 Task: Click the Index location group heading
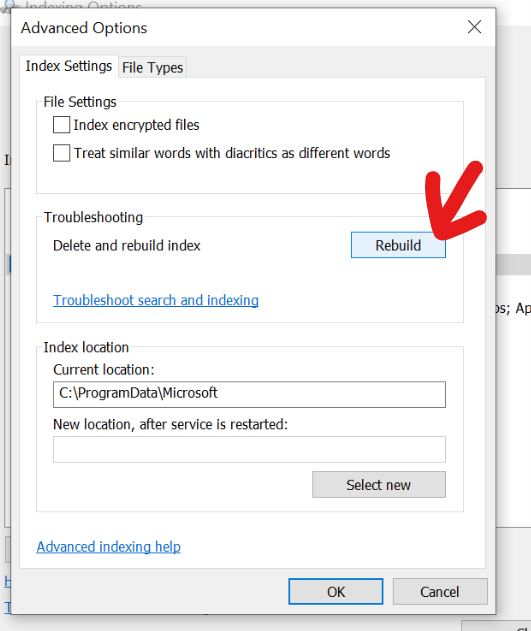(86, 347)
